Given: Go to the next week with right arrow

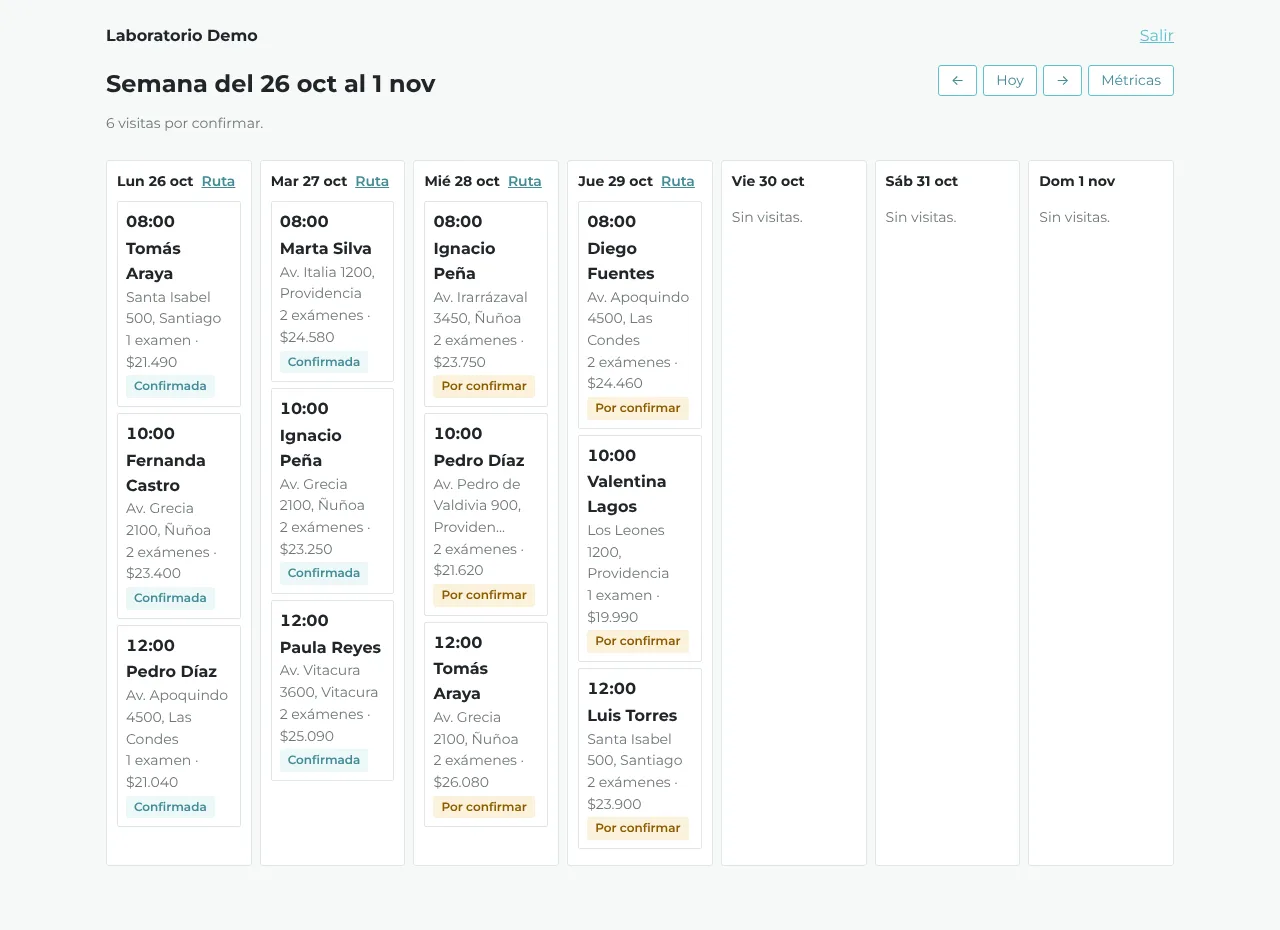Looking at the screenshot, I should click(x=1062, y=80).
